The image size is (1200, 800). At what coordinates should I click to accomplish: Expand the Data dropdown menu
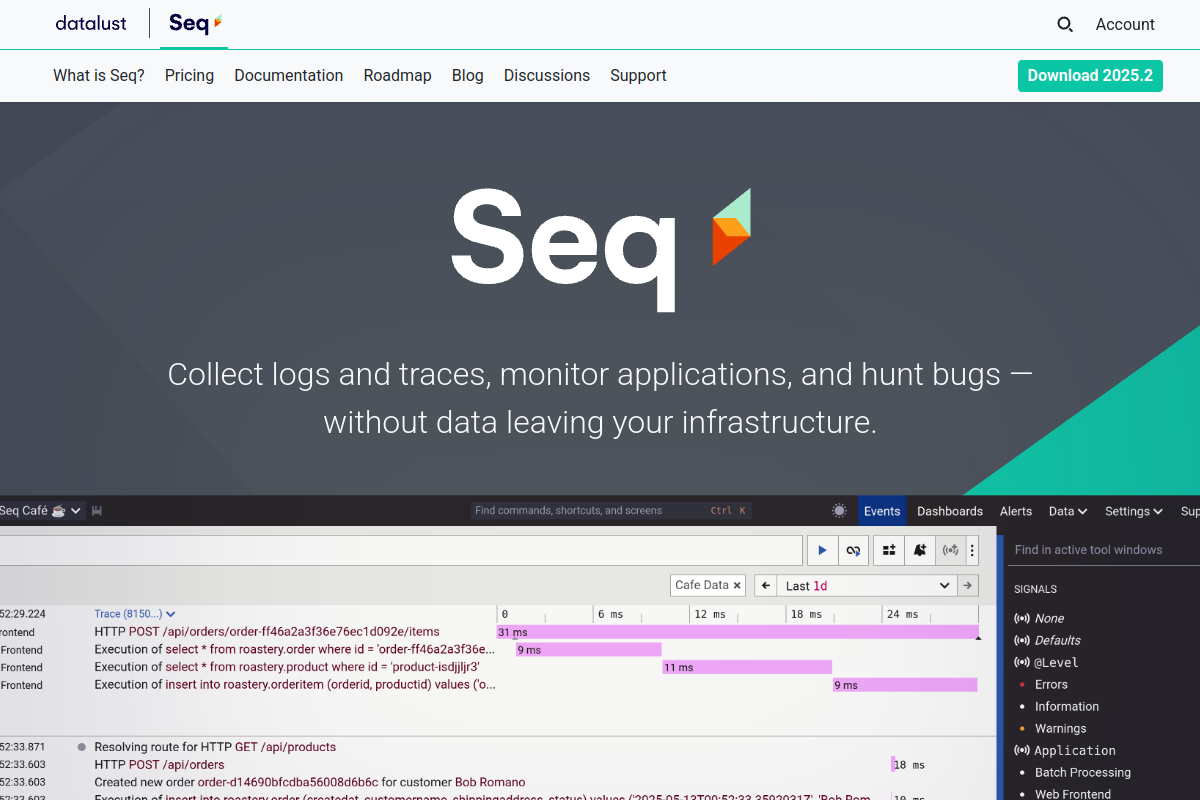(x=1068, y=511)
